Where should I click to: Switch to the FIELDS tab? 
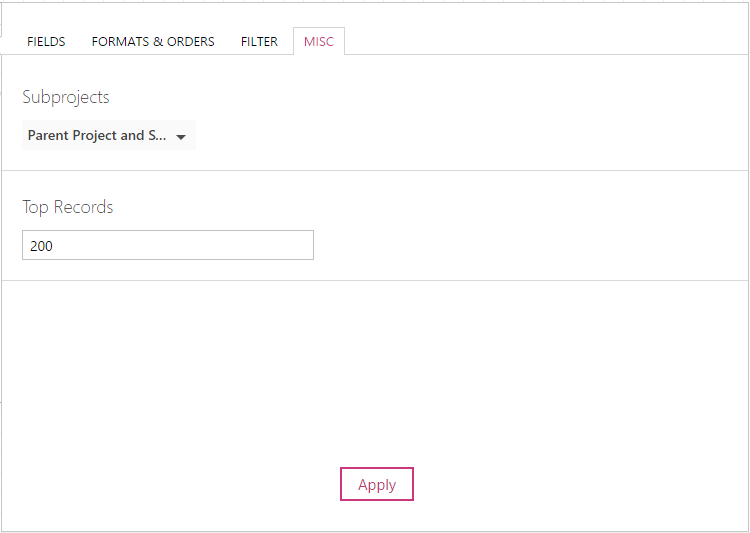click(x=46, y=42)
